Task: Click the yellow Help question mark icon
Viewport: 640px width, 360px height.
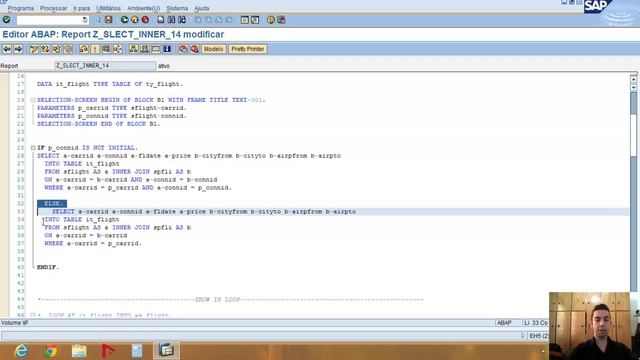Action: pyautogui.click(x=271, y=20)
